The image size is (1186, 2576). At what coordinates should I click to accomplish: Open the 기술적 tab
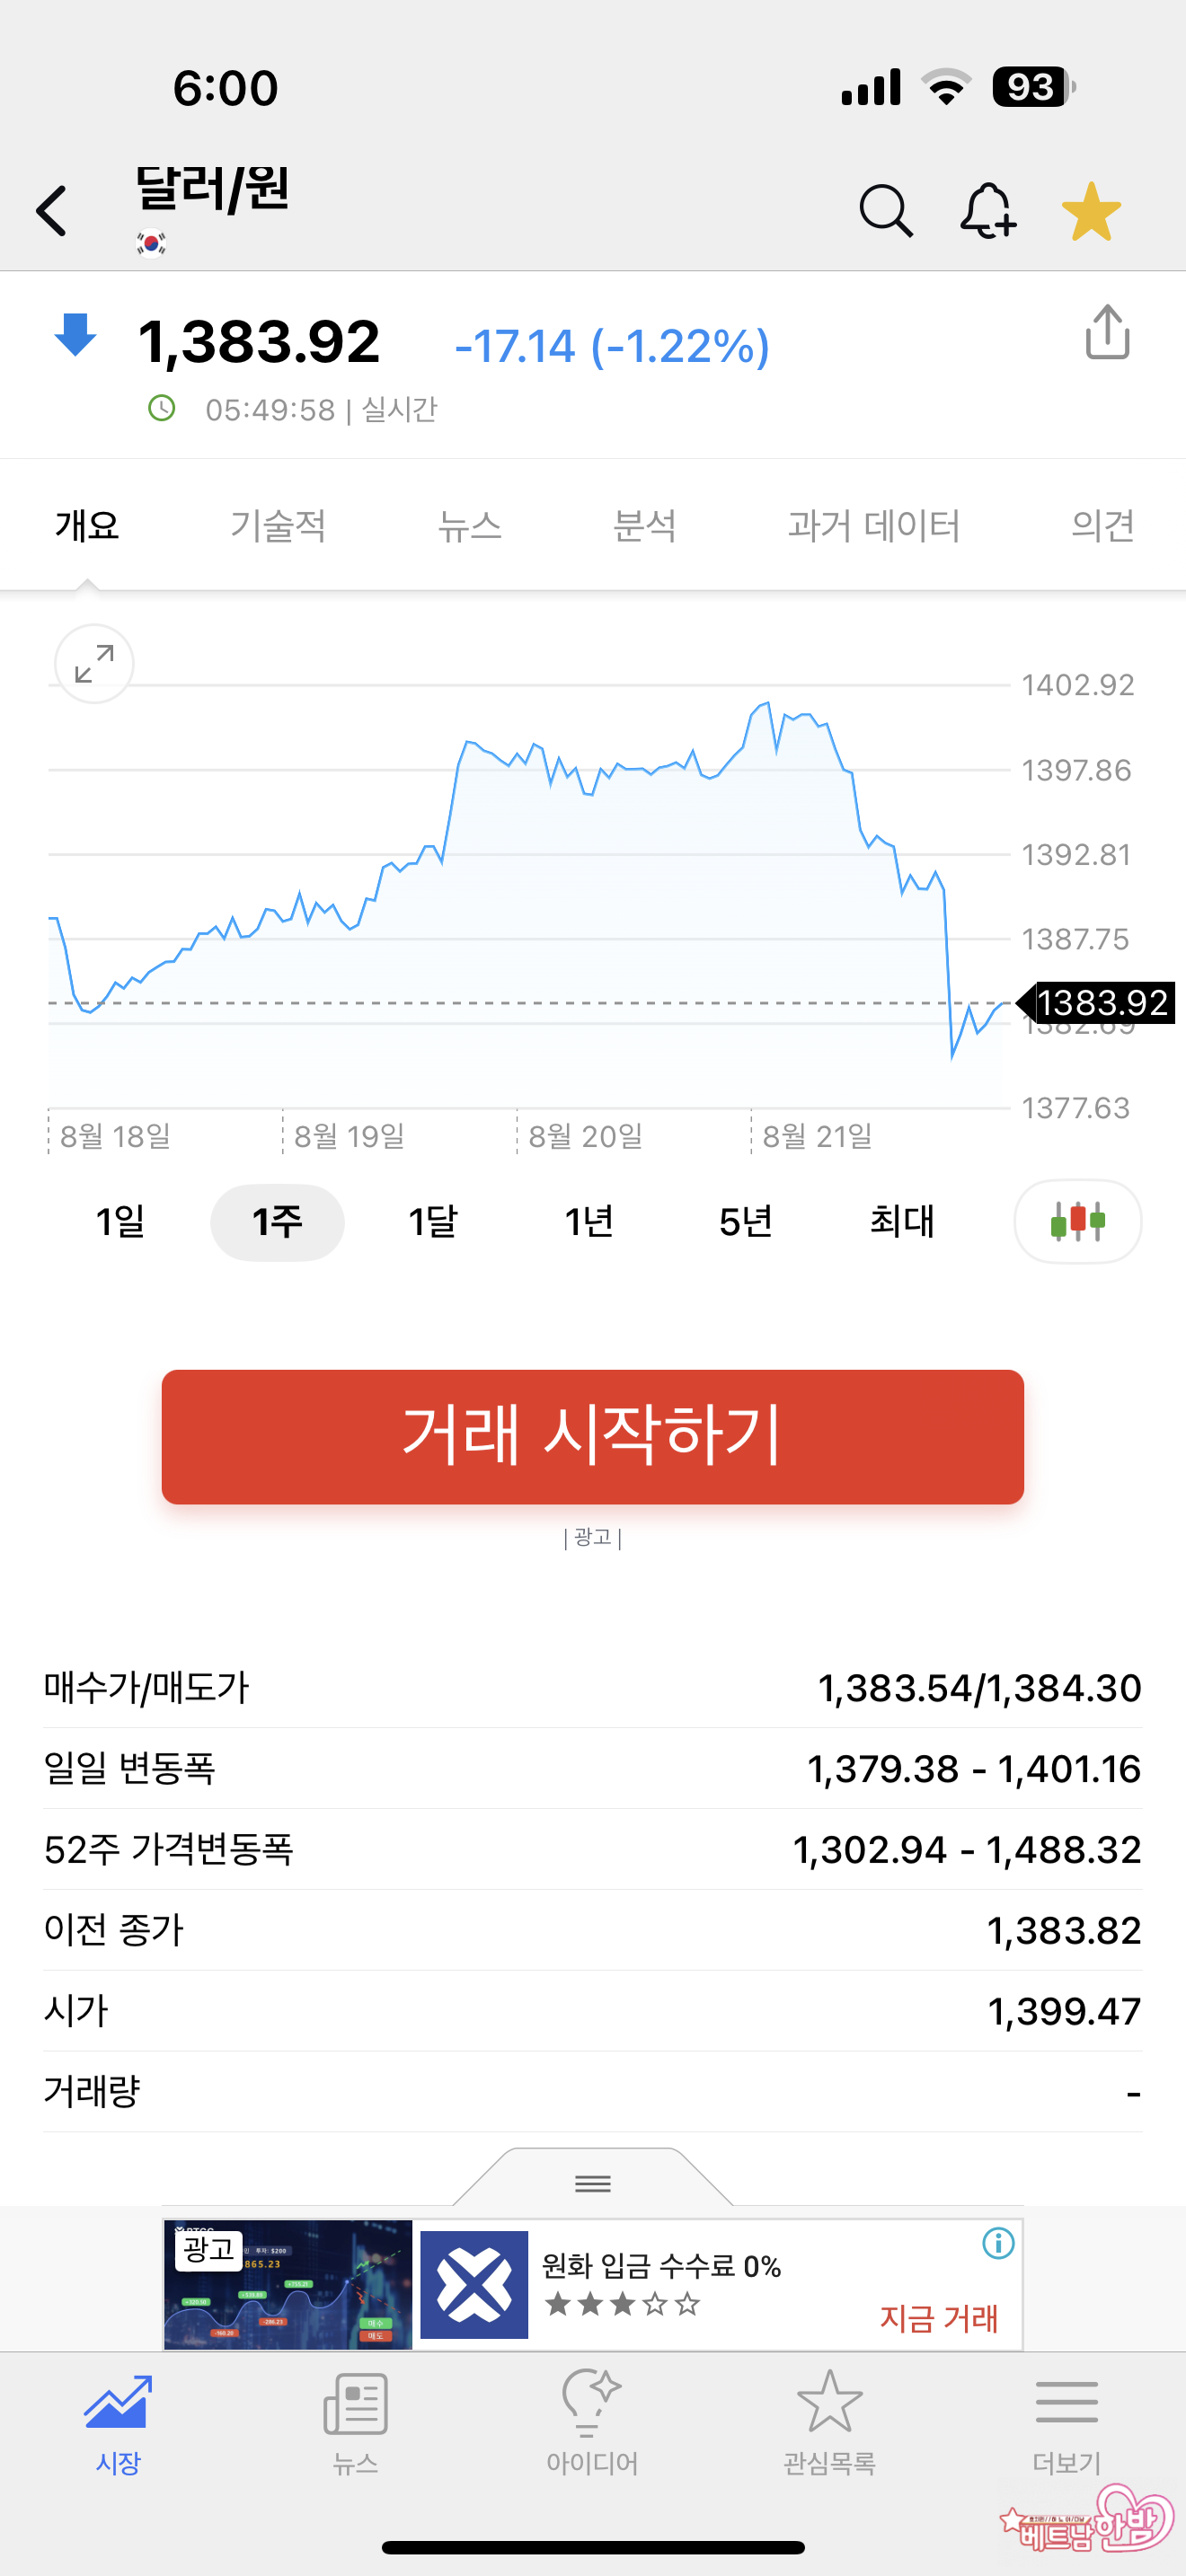(278, 526)
